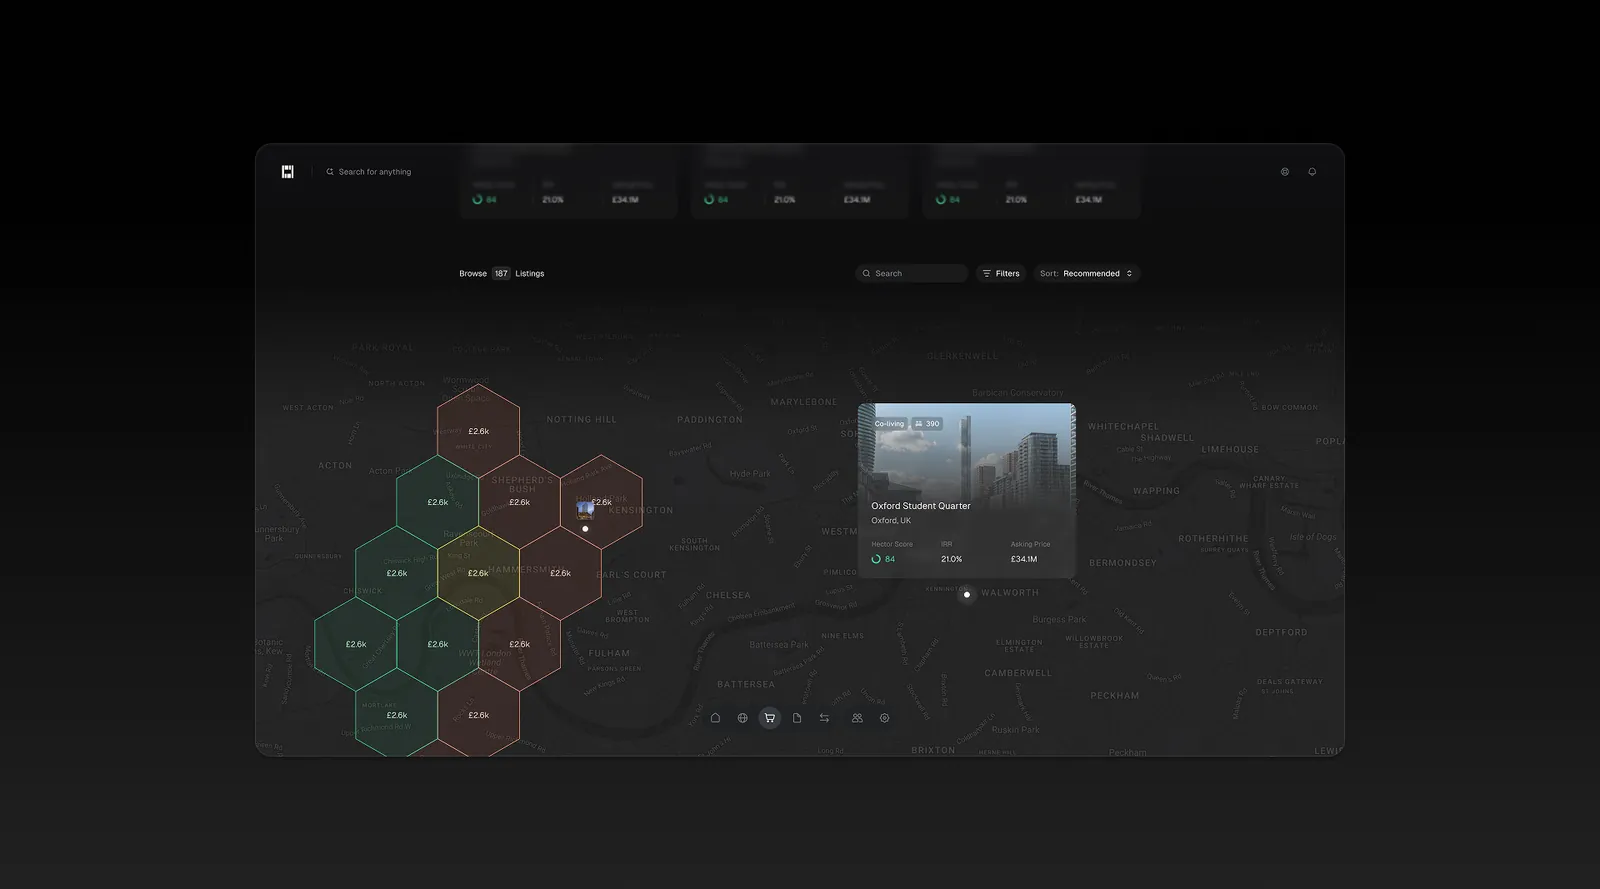Click the 390 occupants badge on card
This screenshot has width=1600, height=889.
click(x=927, y=424)
